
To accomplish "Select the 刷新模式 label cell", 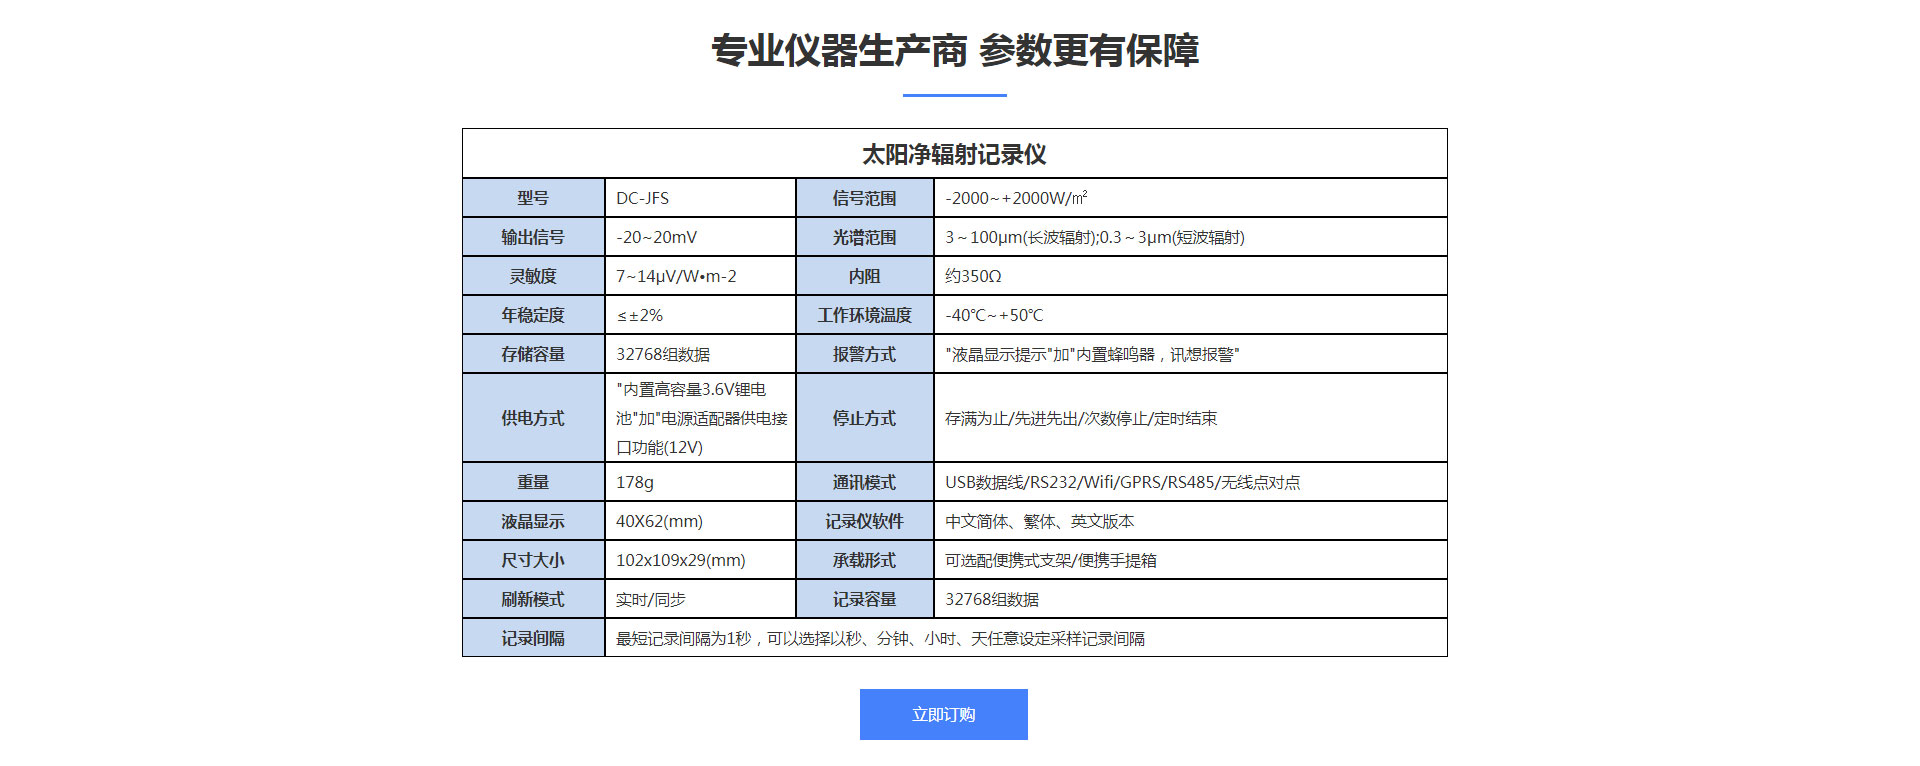I will [x=533, y=599].
